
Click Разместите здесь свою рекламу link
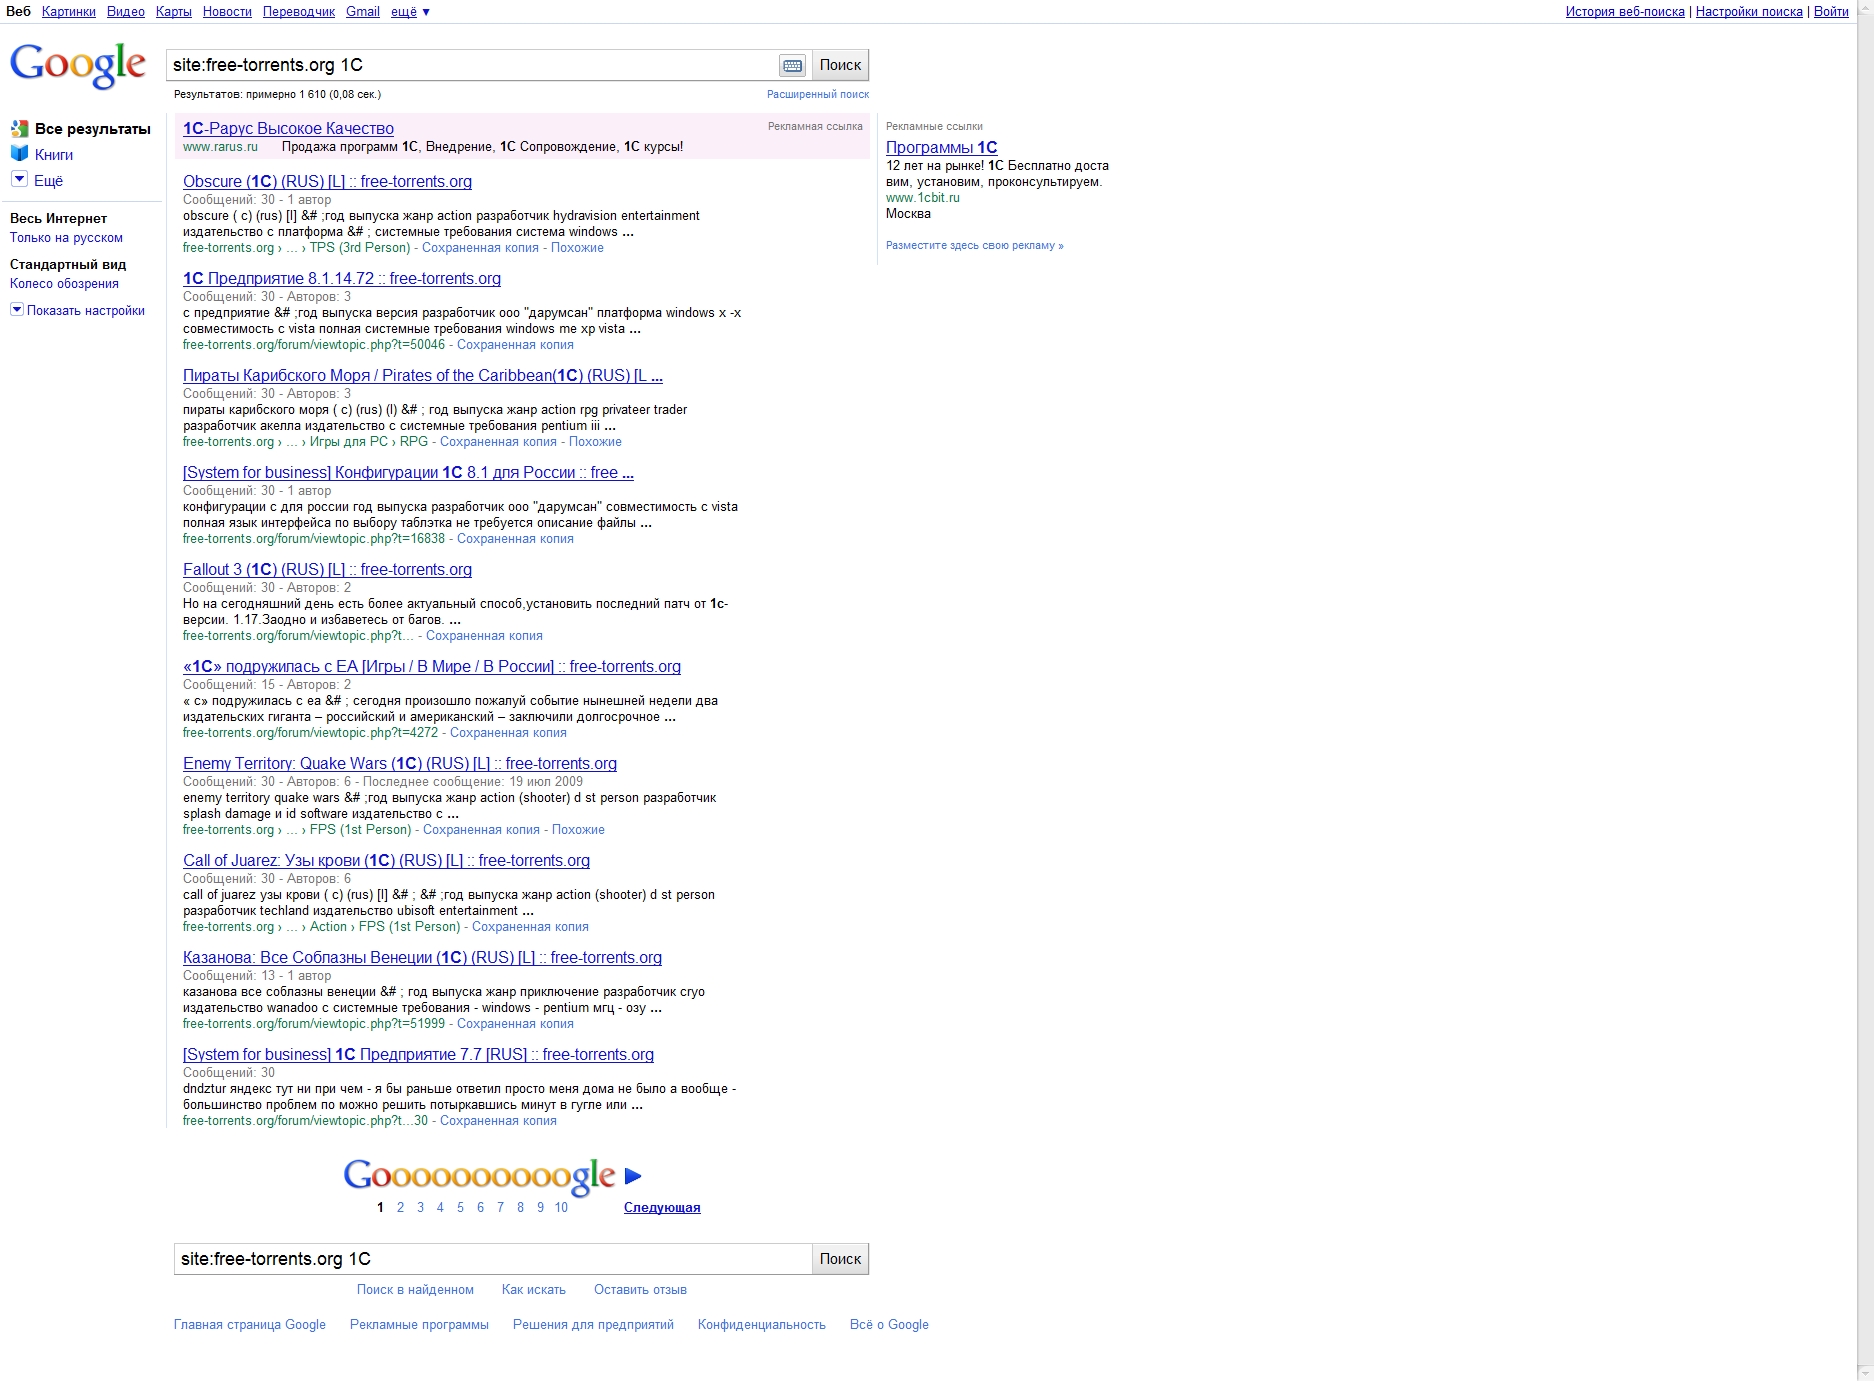coord(975,245)
